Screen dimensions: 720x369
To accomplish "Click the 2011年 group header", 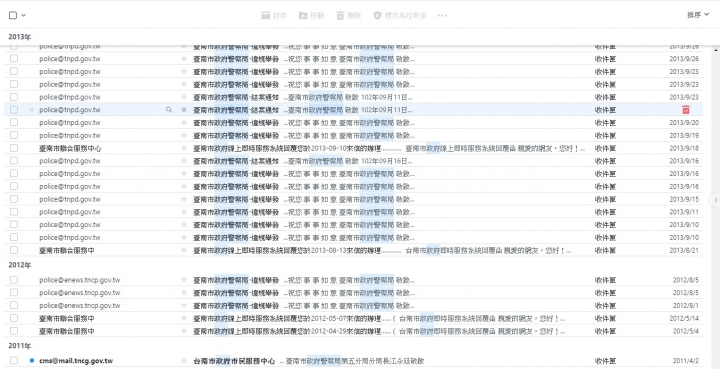I will tap(20, 346).
